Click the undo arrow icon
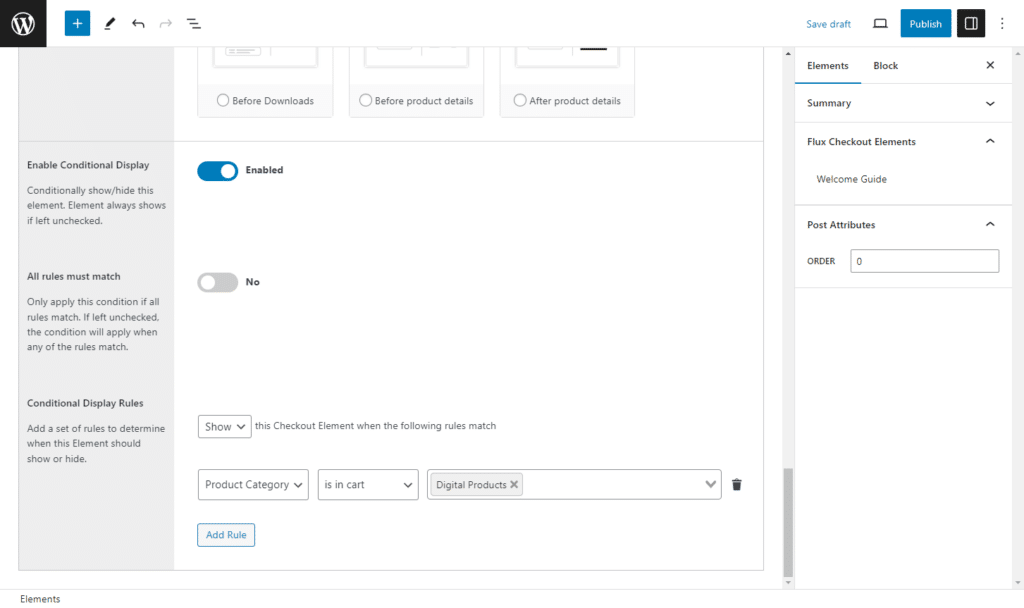This screenshot has width=1024, height=608. coord(138,23)
